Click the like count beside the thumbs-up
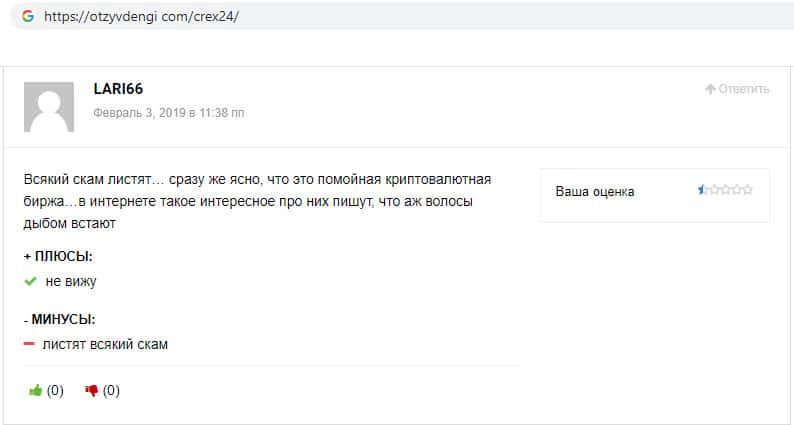Screen dimensions: 794x425 (55, 391)
